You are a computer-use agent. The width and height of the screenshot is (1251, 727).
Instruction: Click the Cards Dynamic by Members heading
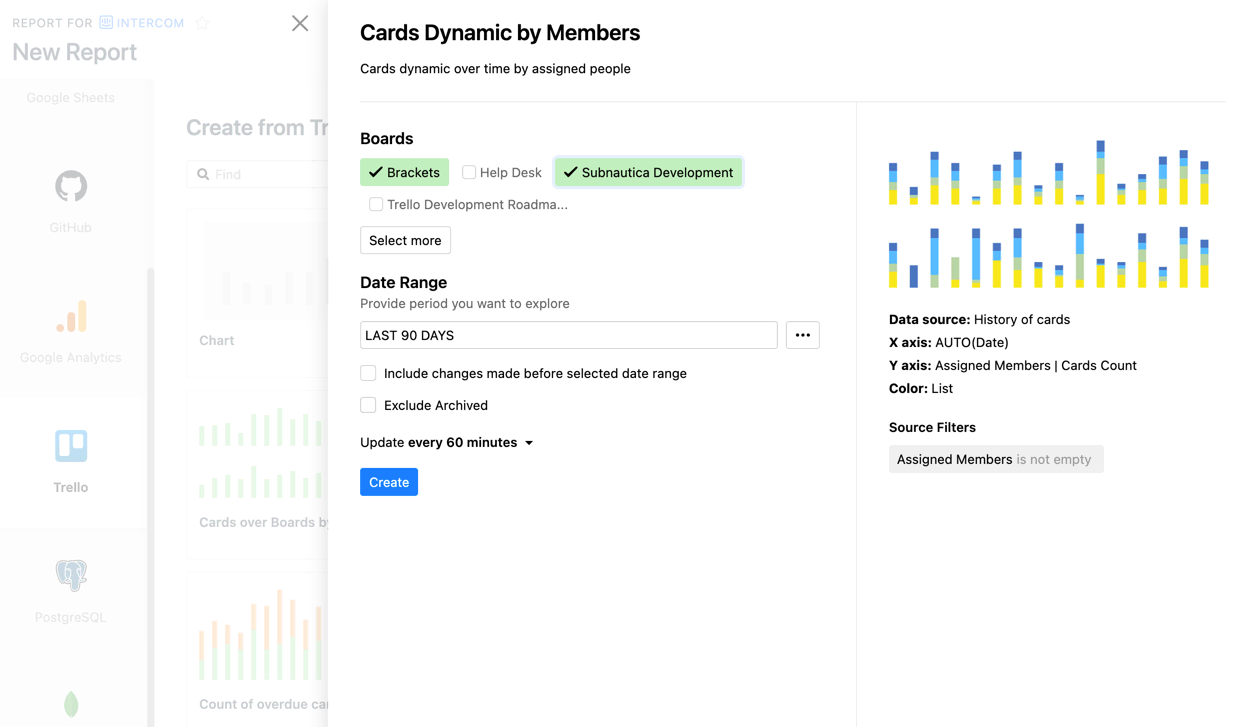(x=500, y=32)
